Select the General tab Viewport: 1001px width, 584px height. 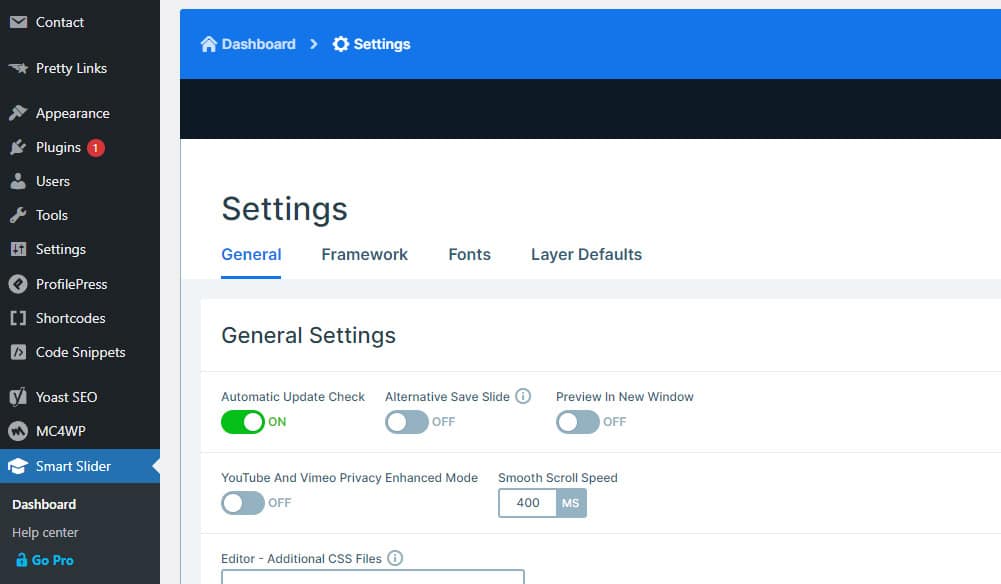click(x=251, y=255)
